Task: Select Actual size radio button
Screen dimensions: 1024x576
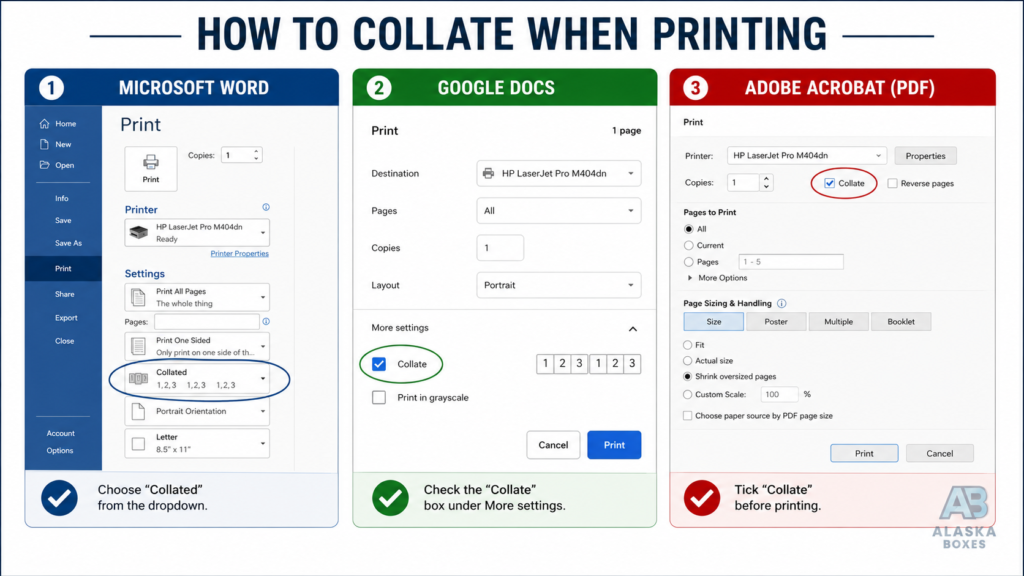Action: point(687,360)
